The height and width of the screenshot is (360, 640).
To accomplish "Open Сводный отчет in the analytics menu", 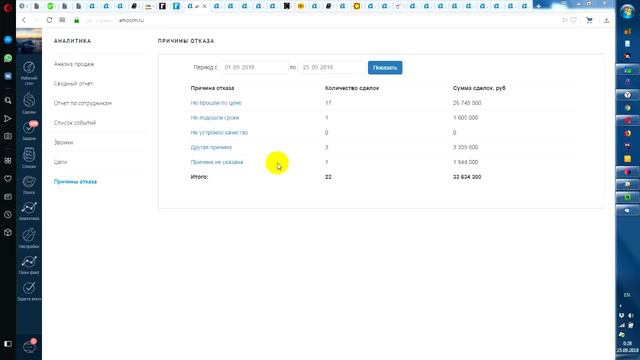I will pos(73,84).
